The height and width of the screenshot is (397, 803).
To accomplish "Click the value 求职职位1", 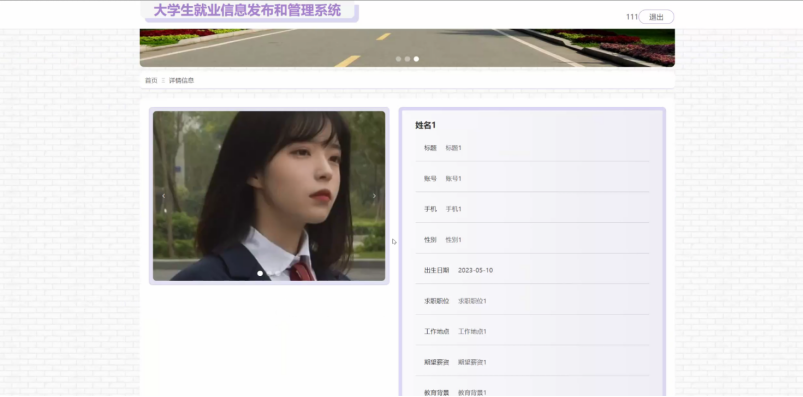I will pyautogui.click(x=472, y=301).
